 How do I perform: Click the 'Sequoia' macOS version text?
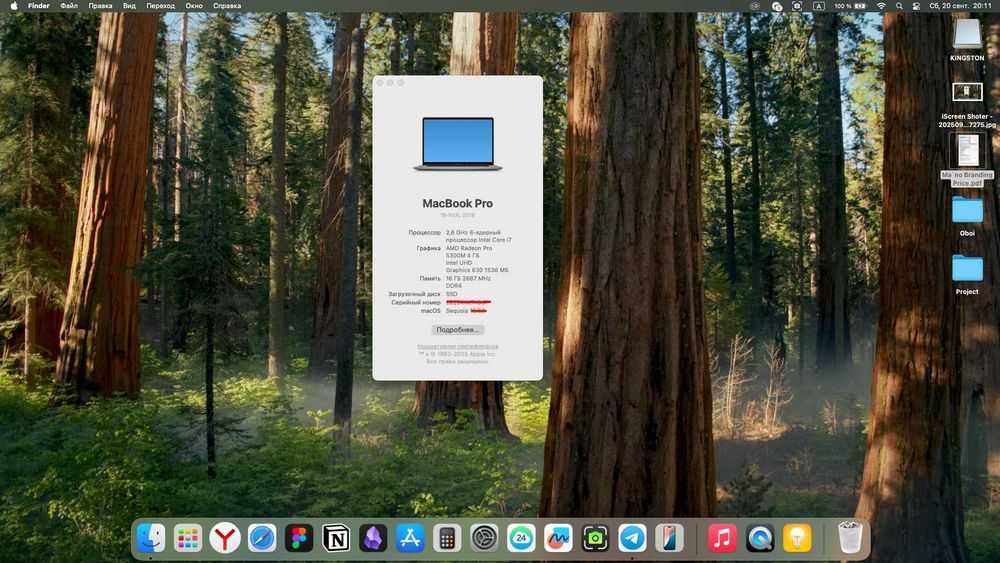coord(457,311)
